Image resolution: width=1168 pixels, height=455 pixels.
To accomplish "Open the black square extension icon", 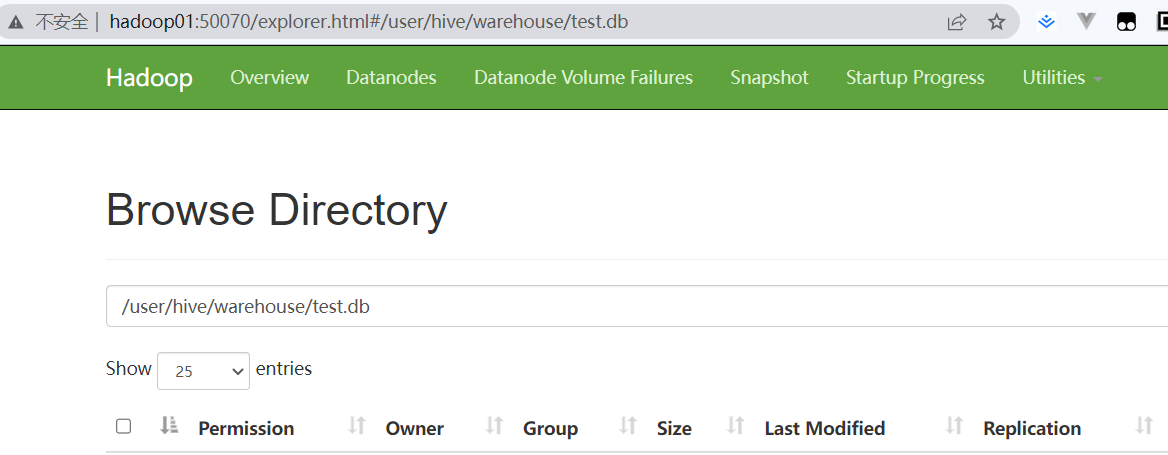I will pos(1126,22).
